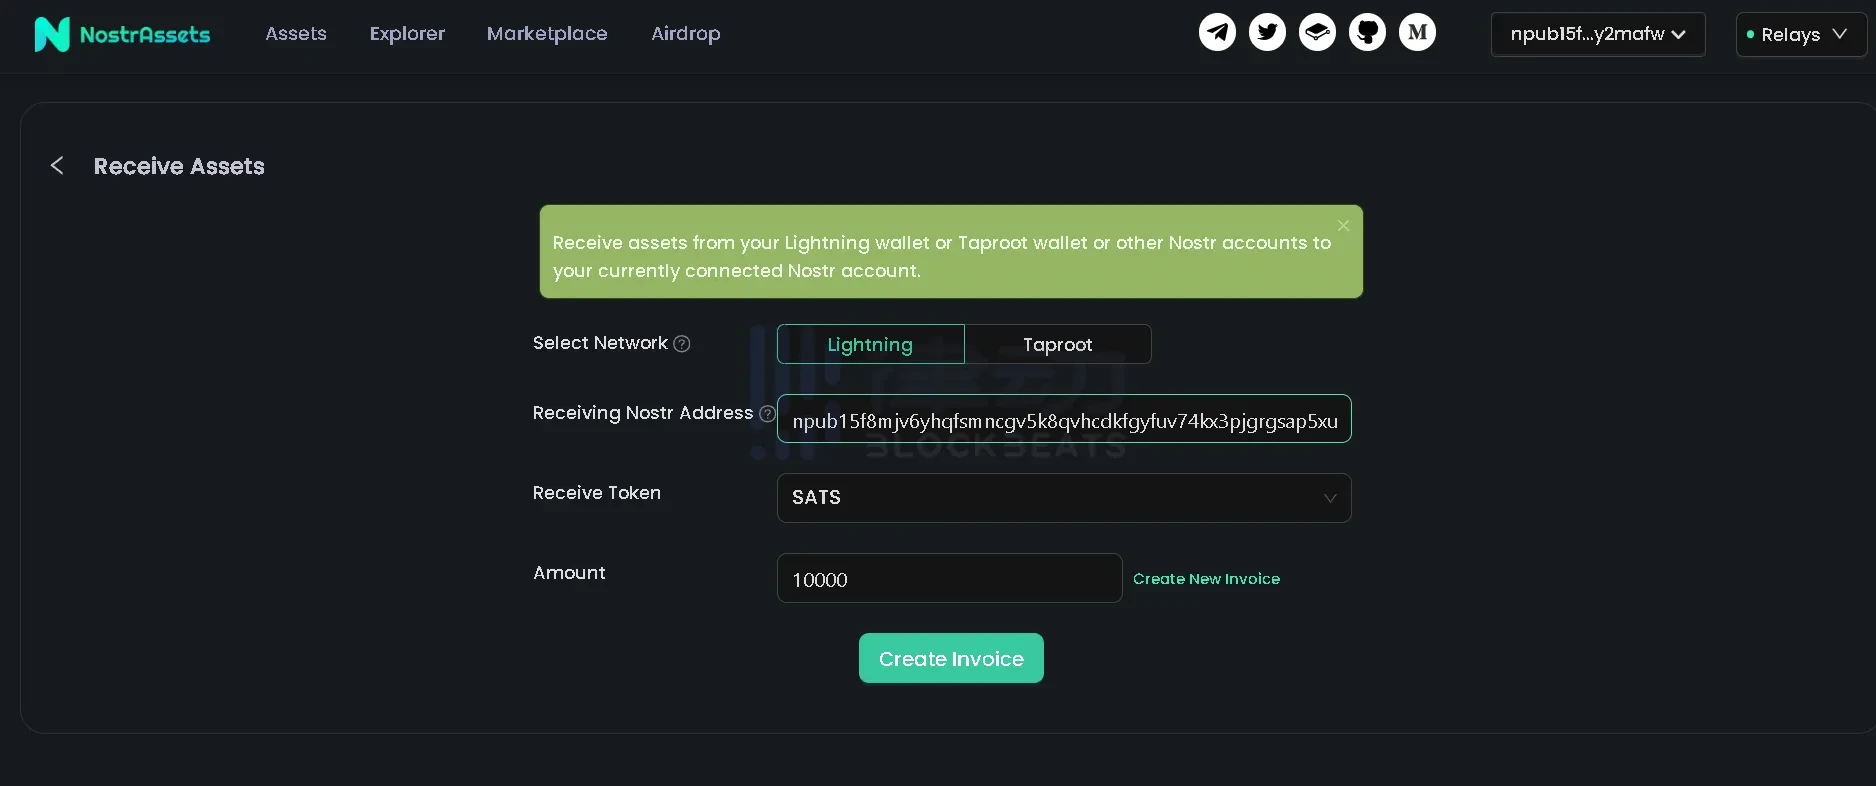1876x786 pixels.
Task: Select the Lightning network option
Action: pyautogui.click(x=870, y=345)
